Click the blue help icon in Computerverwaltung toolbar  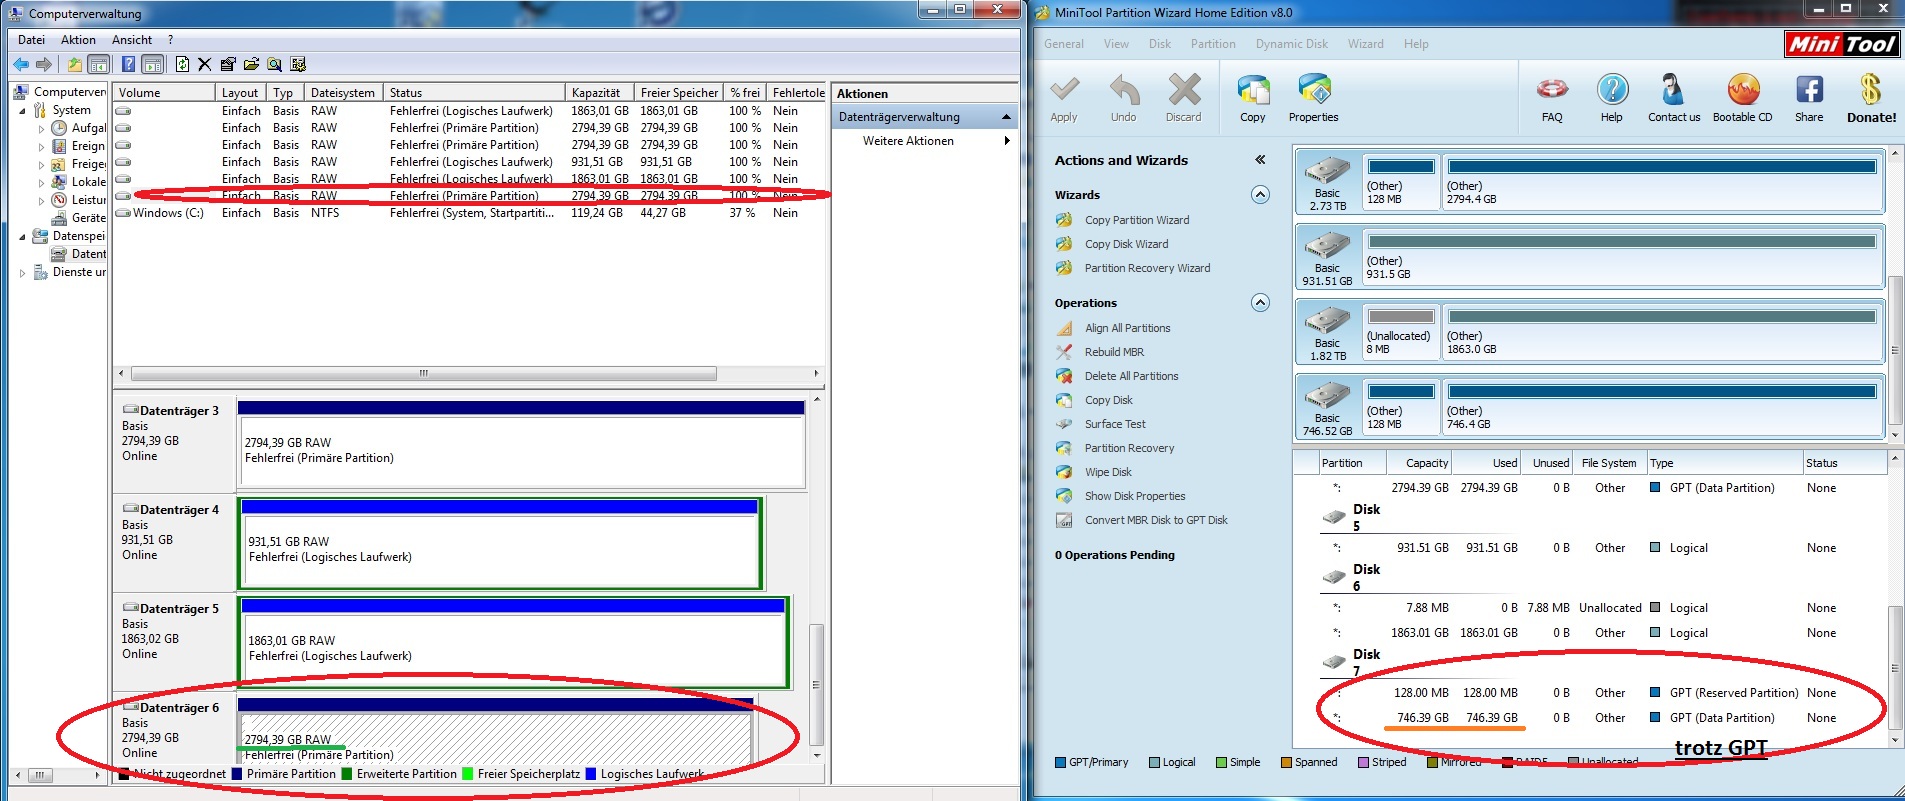click(128, 64)
